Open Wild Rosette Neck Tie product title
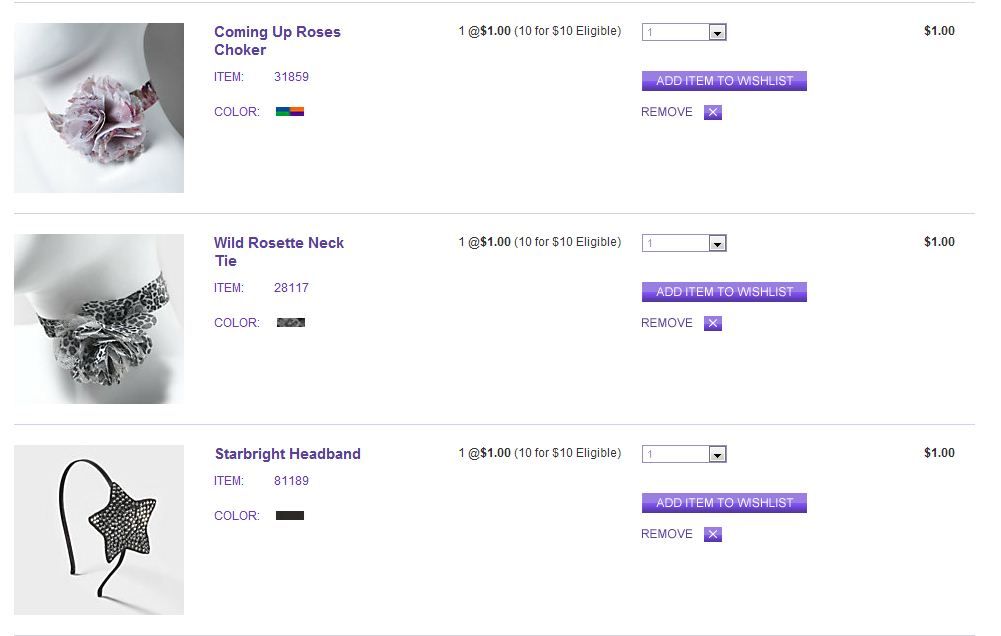Screen dimensions: 1001x636 [x=278, y=252]
